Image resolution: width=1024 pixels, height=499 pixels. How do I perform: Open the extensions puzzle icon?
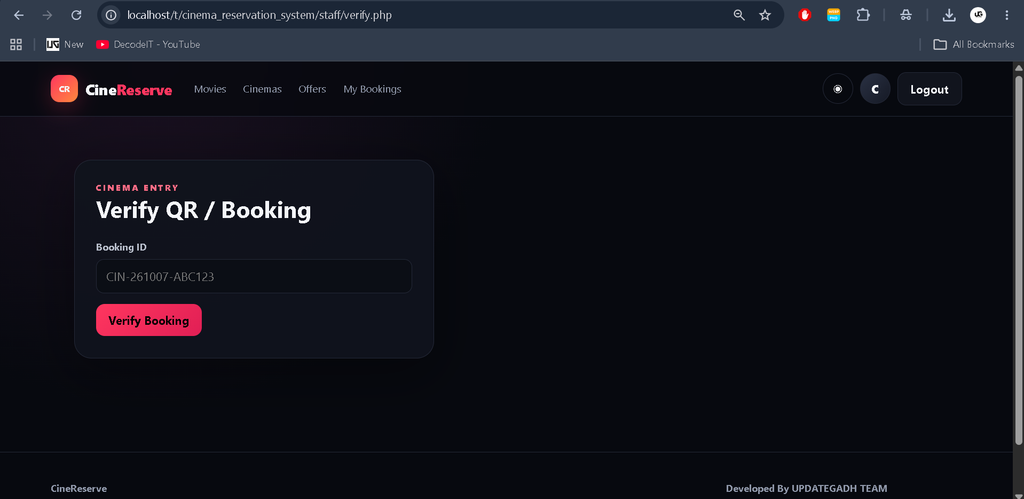click(x=863, y=15)
